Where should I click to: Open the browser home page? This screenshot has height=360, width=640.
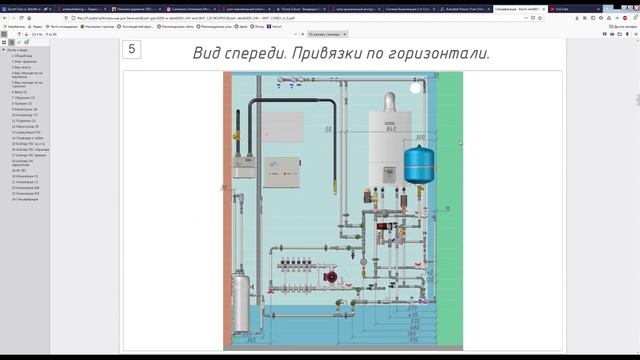coord(29,18)
